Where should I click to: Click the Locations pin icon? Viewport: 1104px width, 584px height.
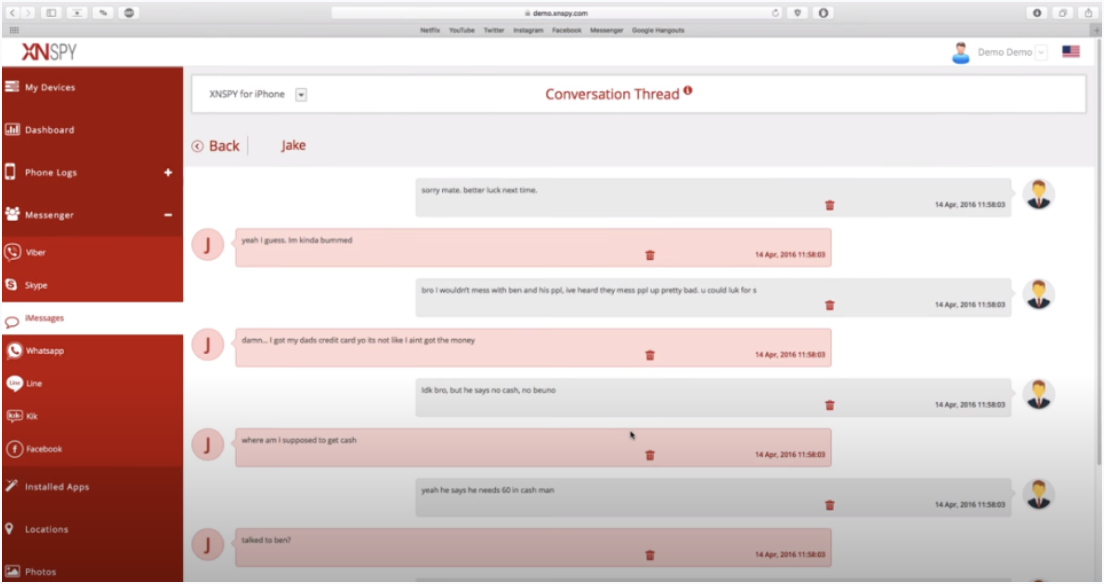(x=9, y=528)
